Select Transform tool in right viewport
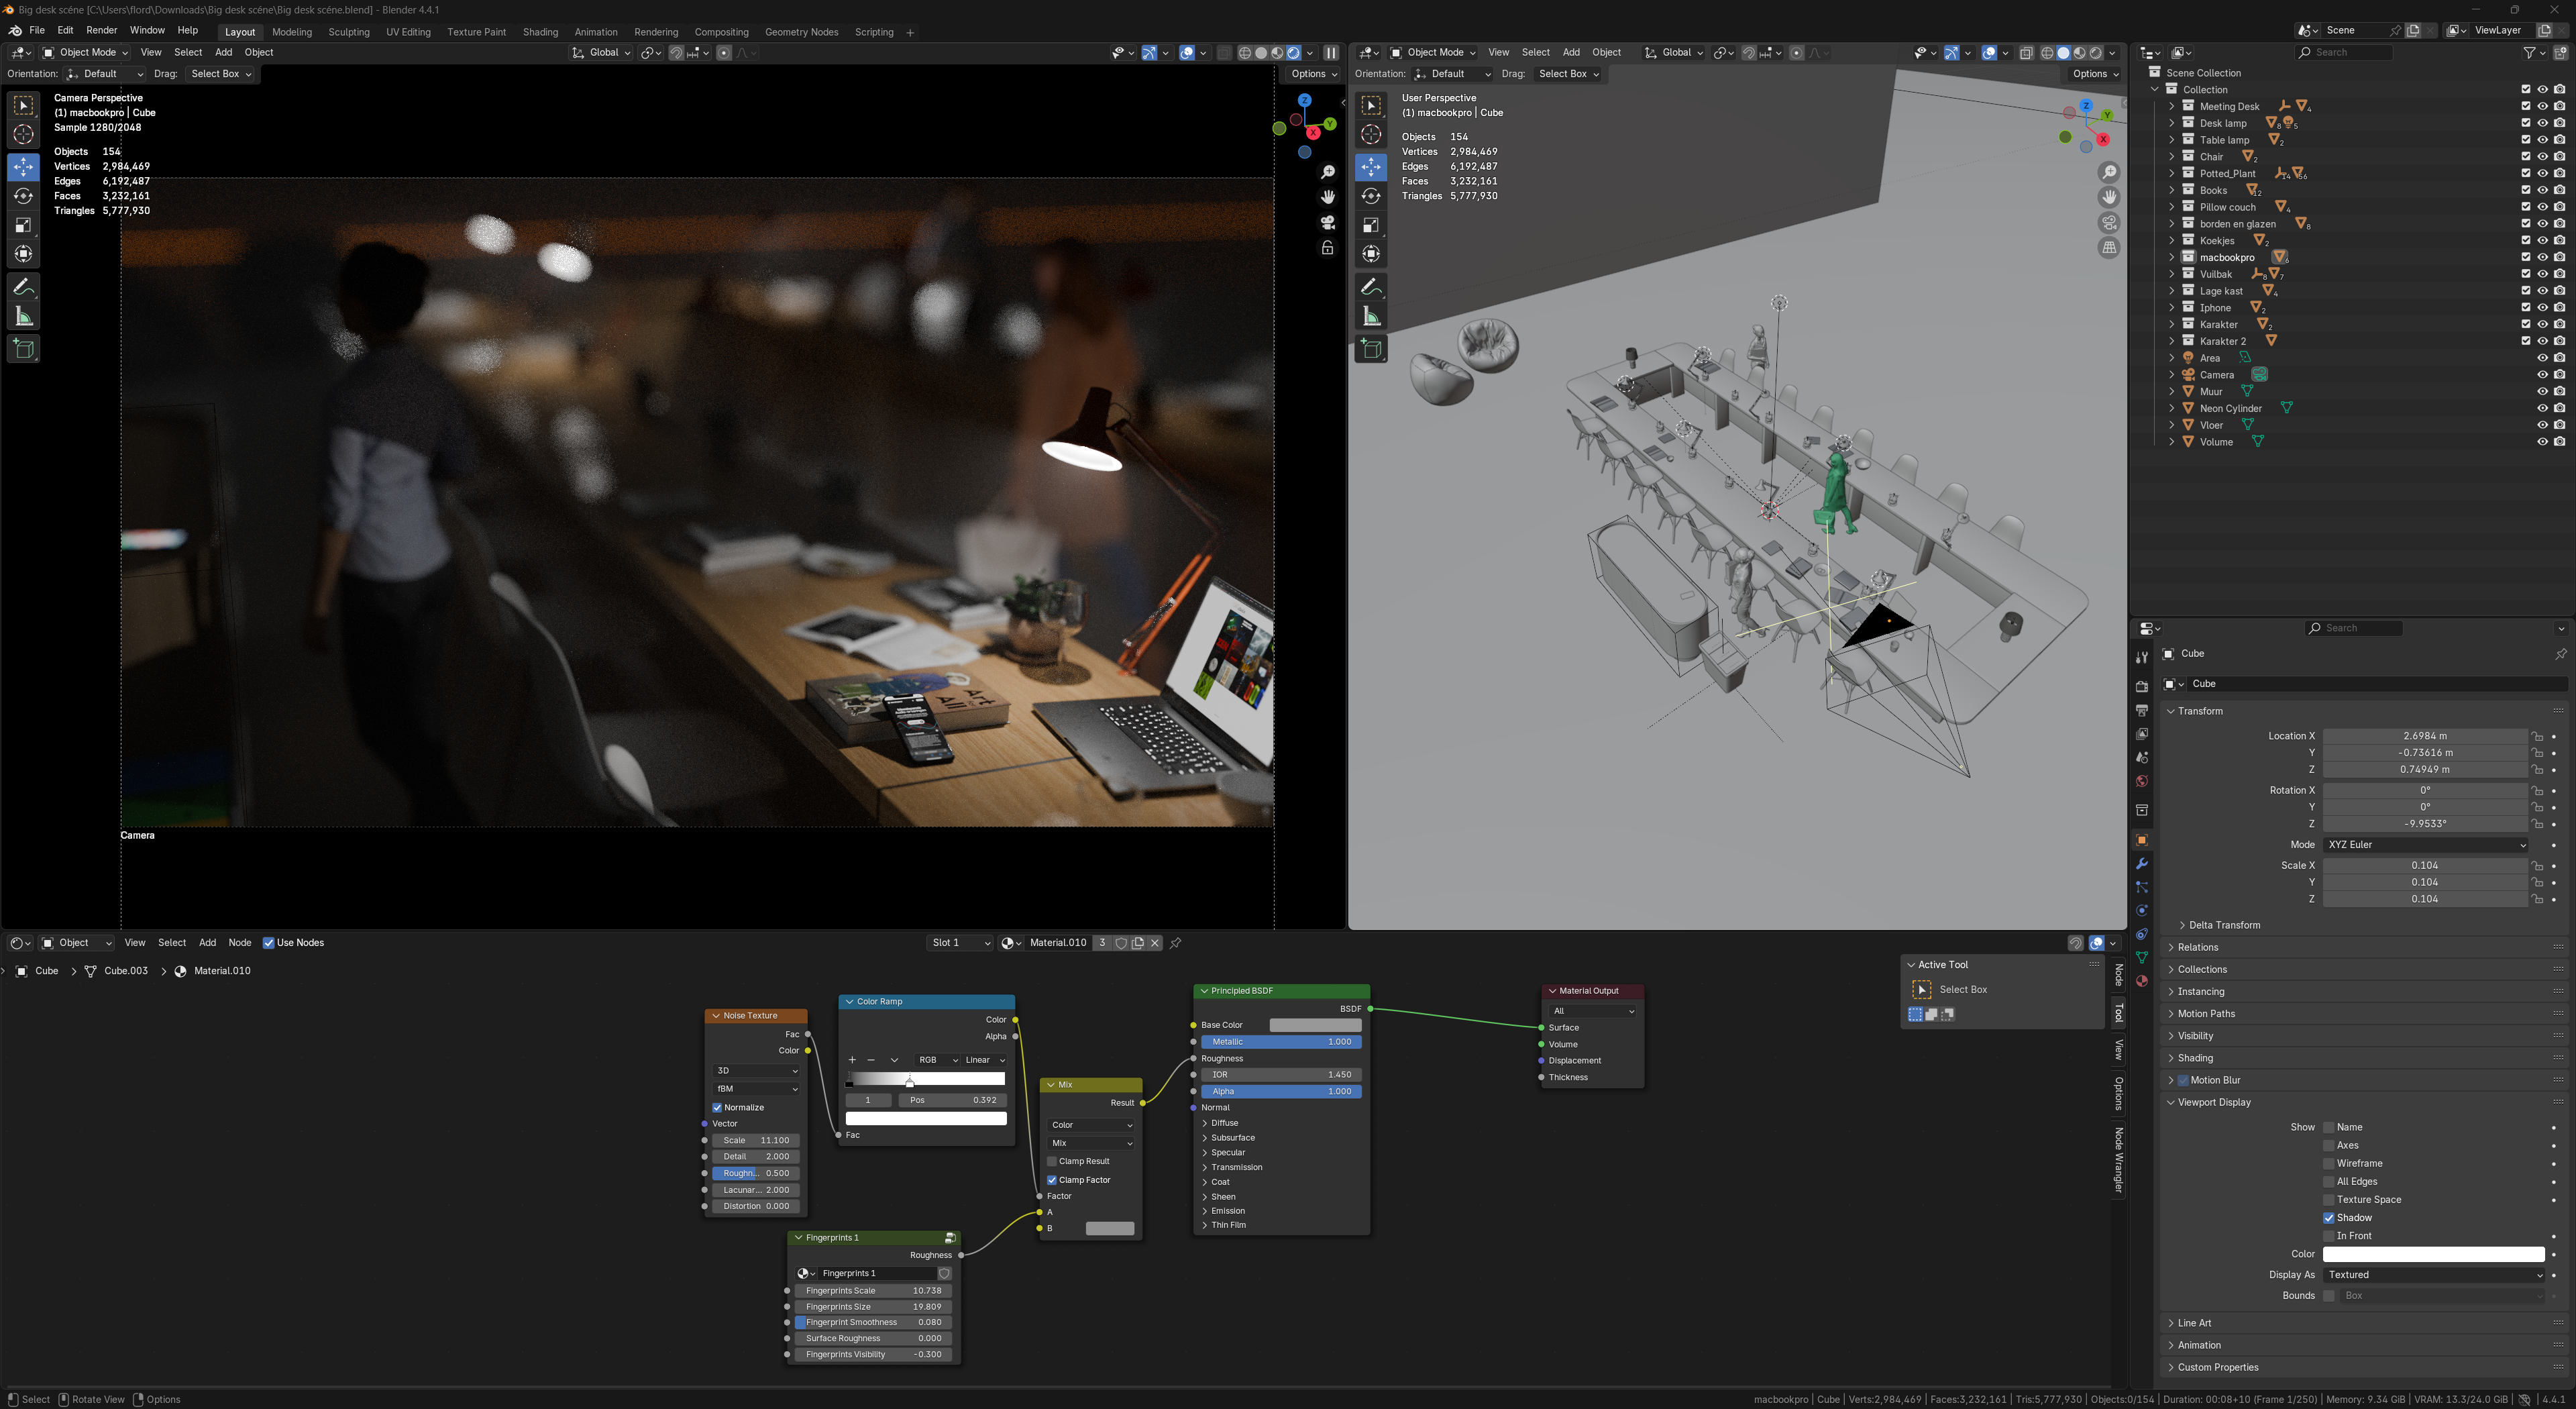Image resolution: width=2576 pixels, height=1409 pixels. (1371, 254)
